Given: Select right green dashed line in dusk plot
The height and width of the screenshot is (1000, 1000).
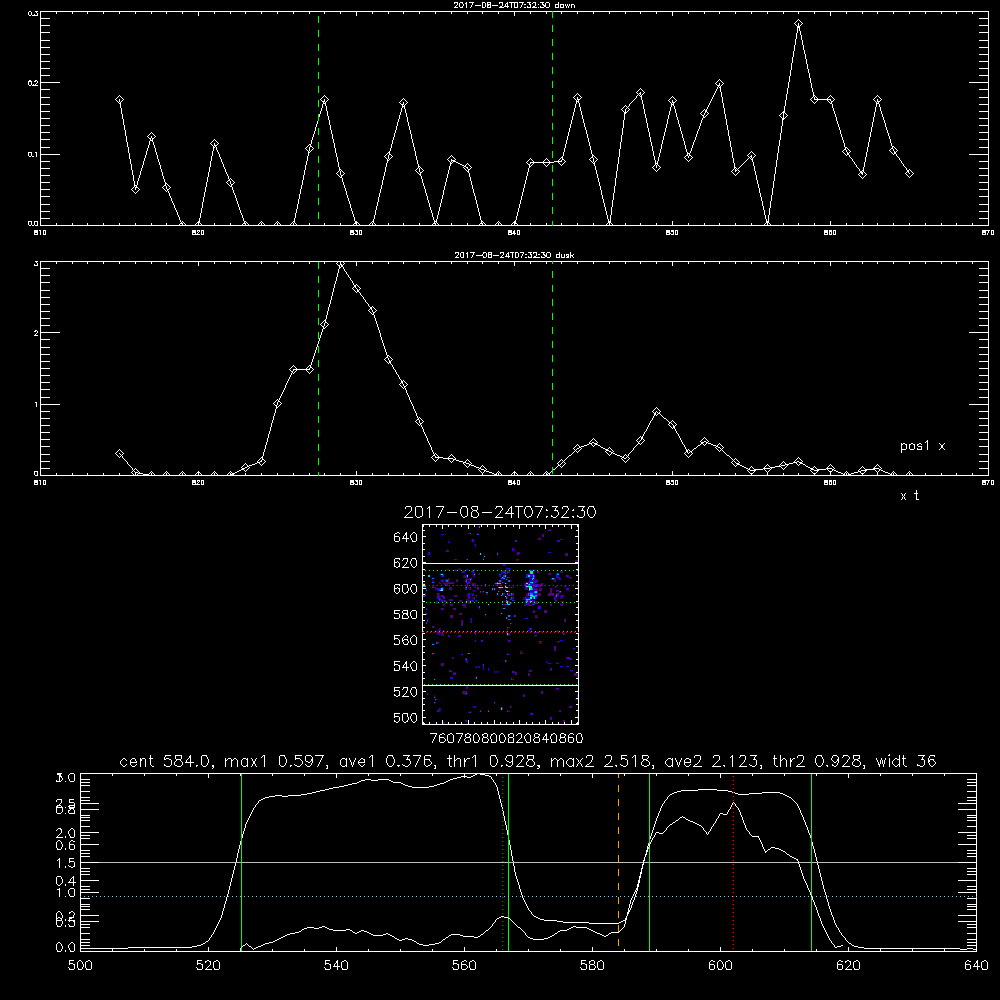Looking at the screenshot, I should pyautogui.click(x=552, y=368).
